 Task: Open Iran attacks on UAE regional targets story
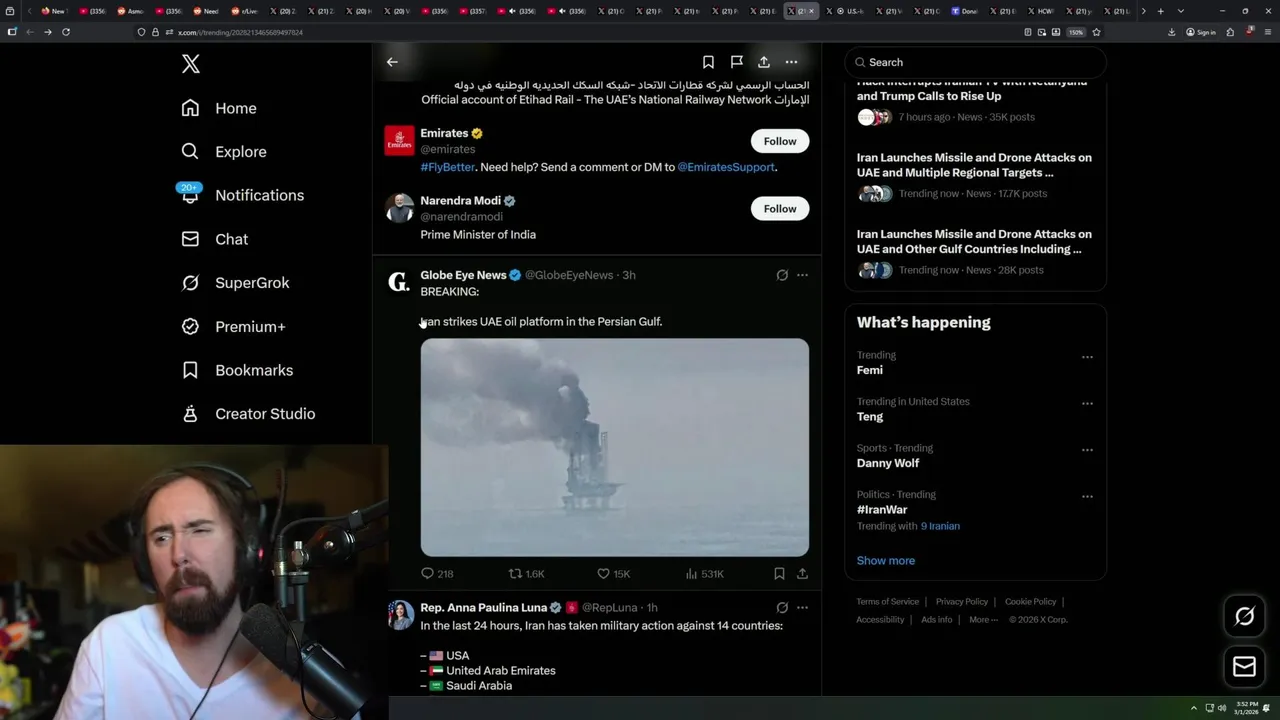tap(975, 176)
